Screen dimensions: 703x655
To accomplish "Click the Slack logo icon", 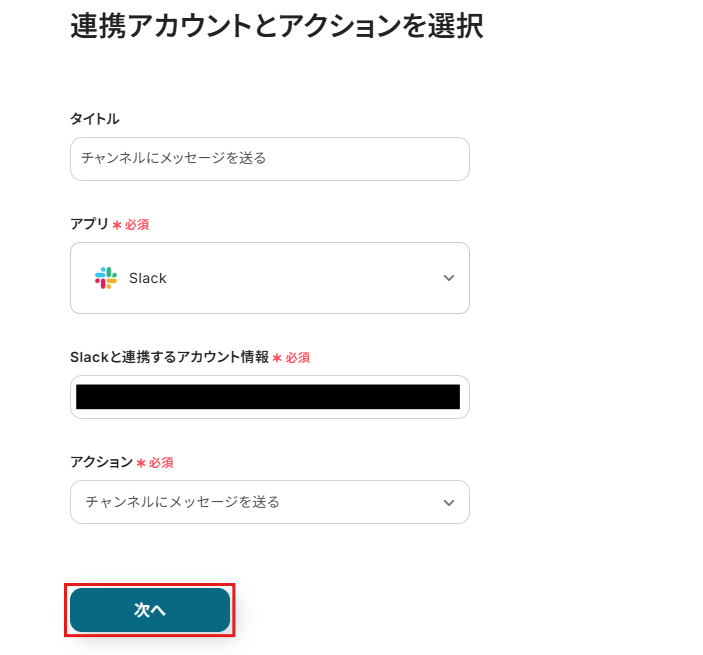I will 106,278.
